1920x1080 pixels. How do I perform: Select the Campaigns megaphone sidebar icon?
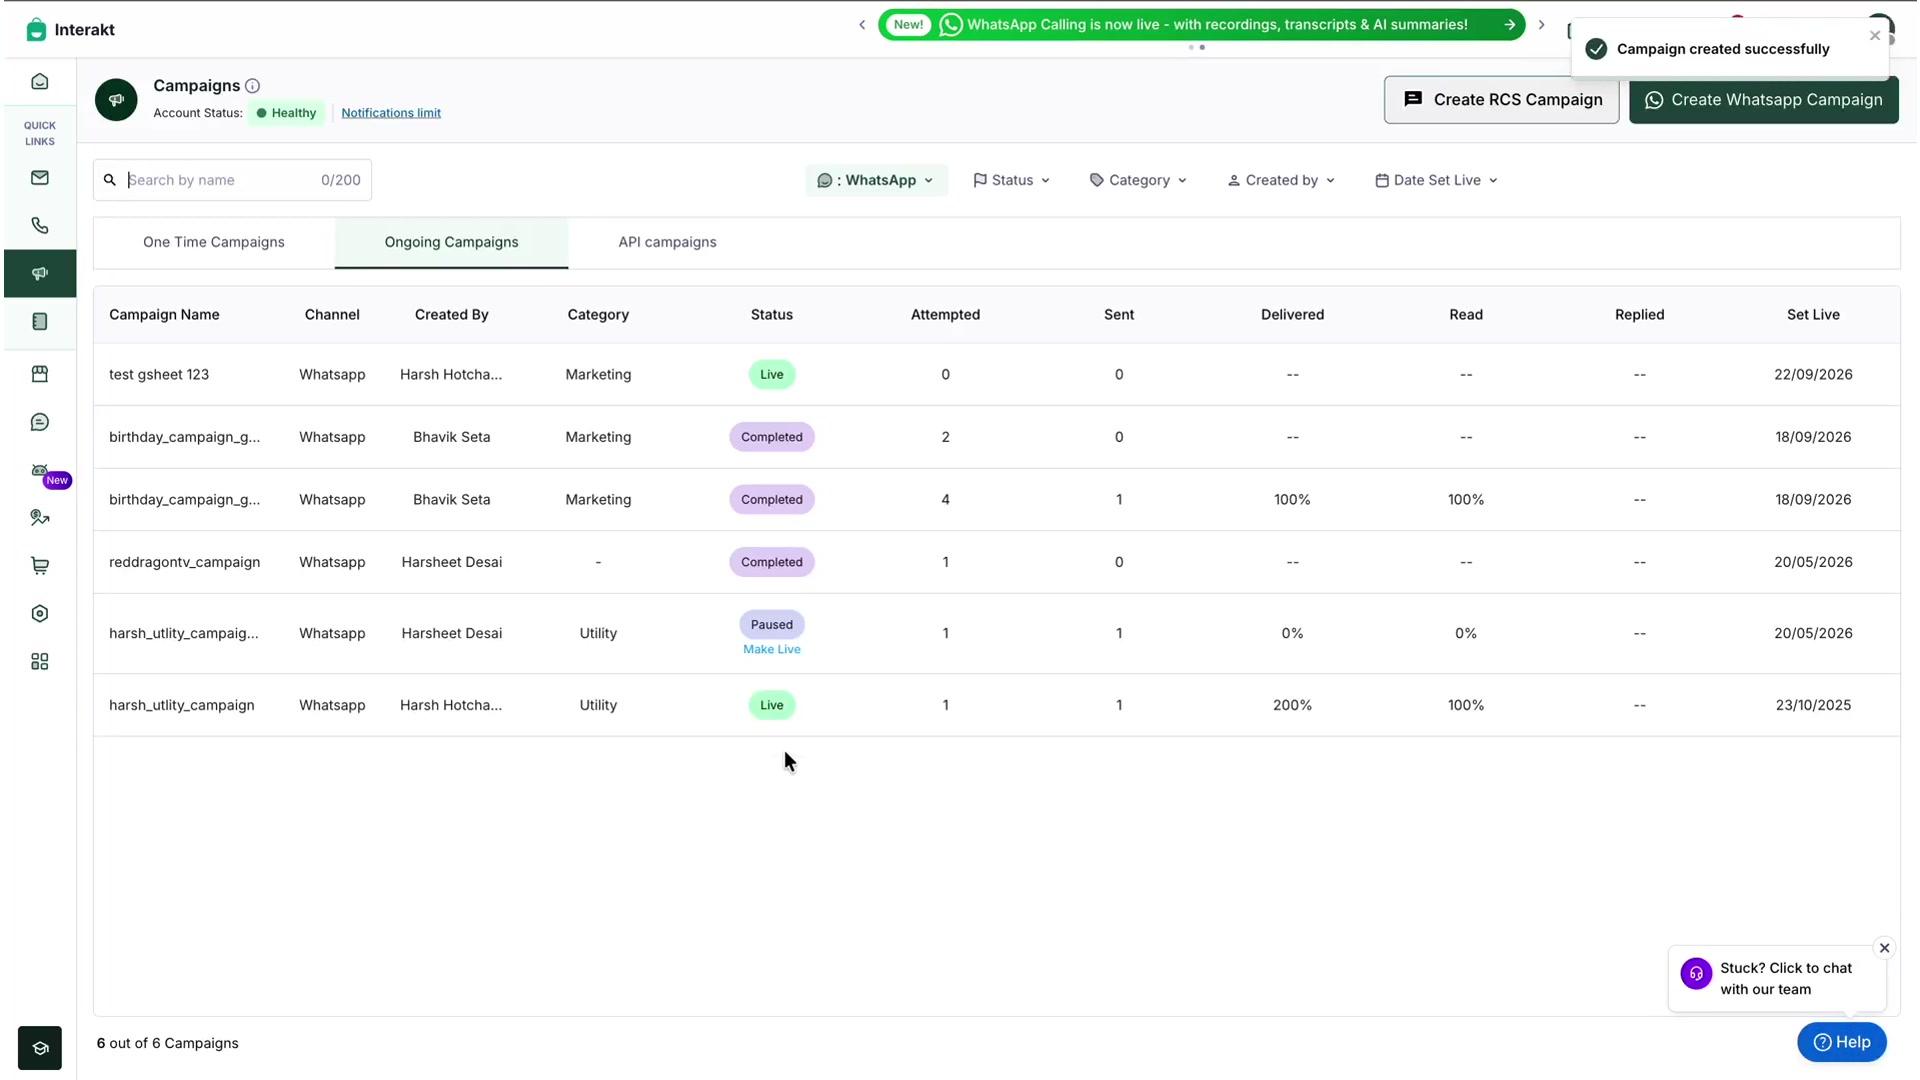click(40, 274)
